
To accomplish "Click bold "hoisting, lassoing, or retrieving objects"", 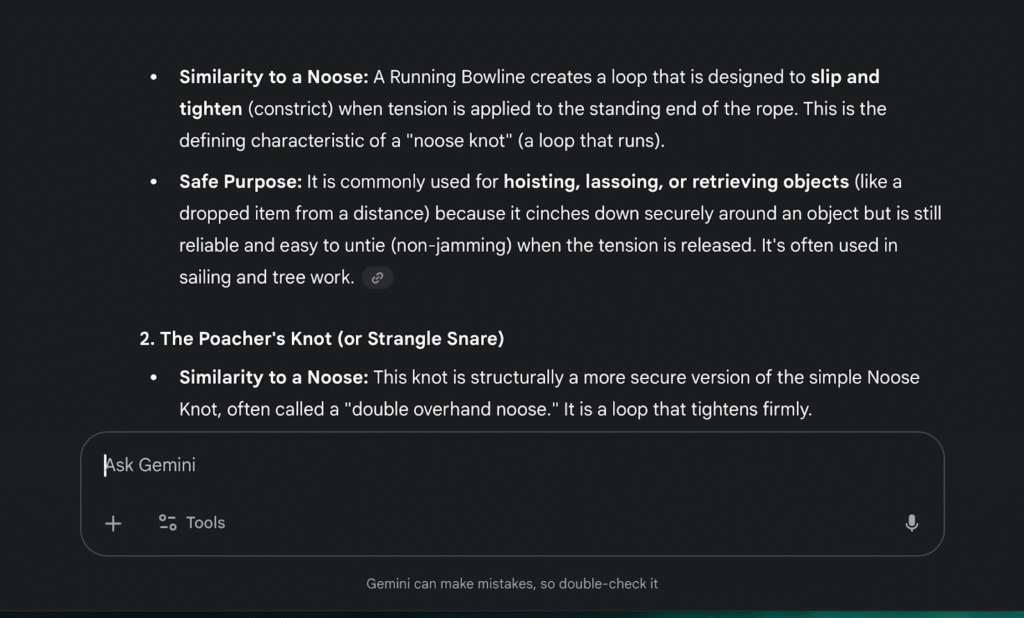I will coord(676,182).
